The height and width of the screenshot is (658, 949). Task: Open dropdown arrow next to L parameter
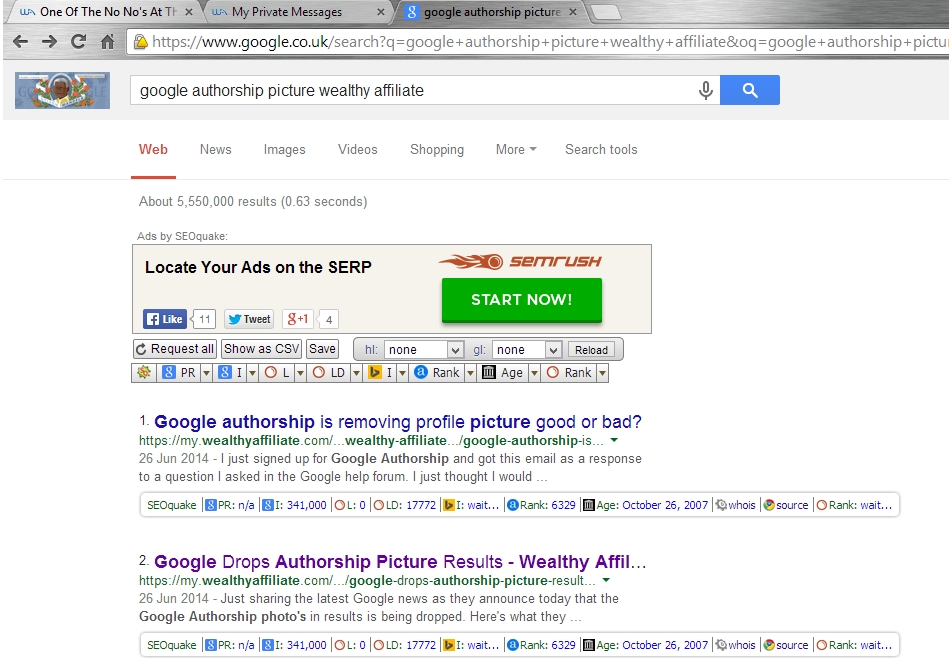(300, 373)
